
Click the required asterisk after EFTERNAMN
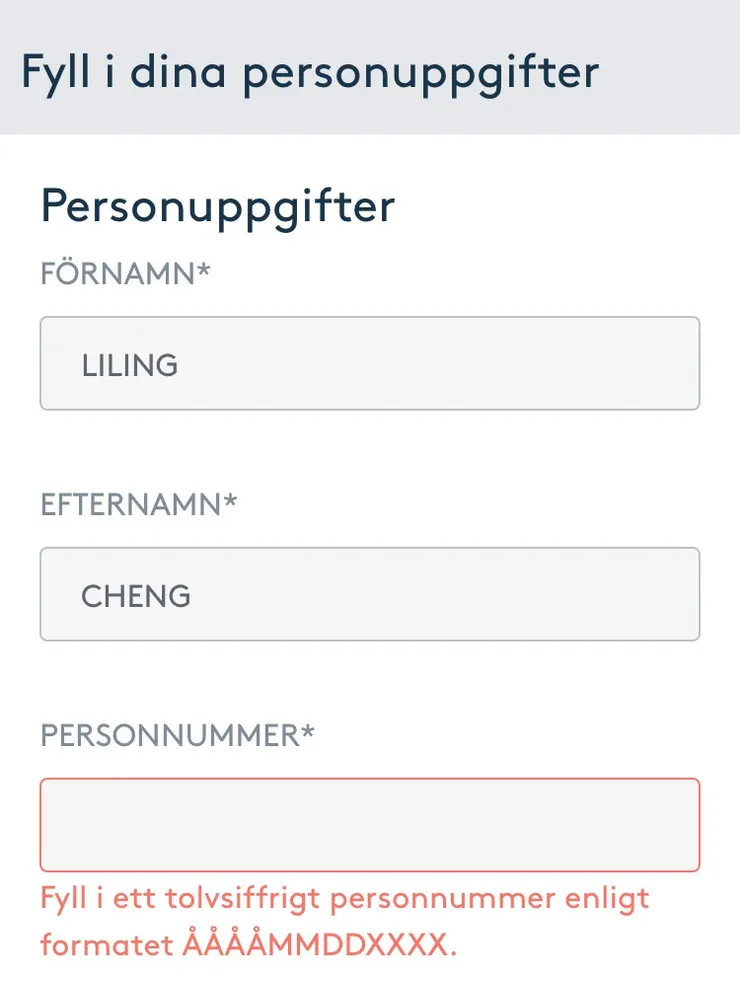pyautogui.click(x=231, y=501)
